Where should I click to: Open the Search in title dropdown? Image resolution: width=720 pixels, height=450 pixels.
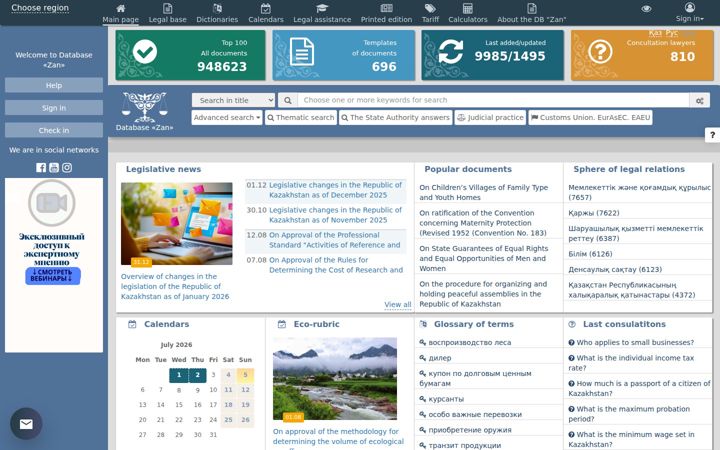(233, 100)
